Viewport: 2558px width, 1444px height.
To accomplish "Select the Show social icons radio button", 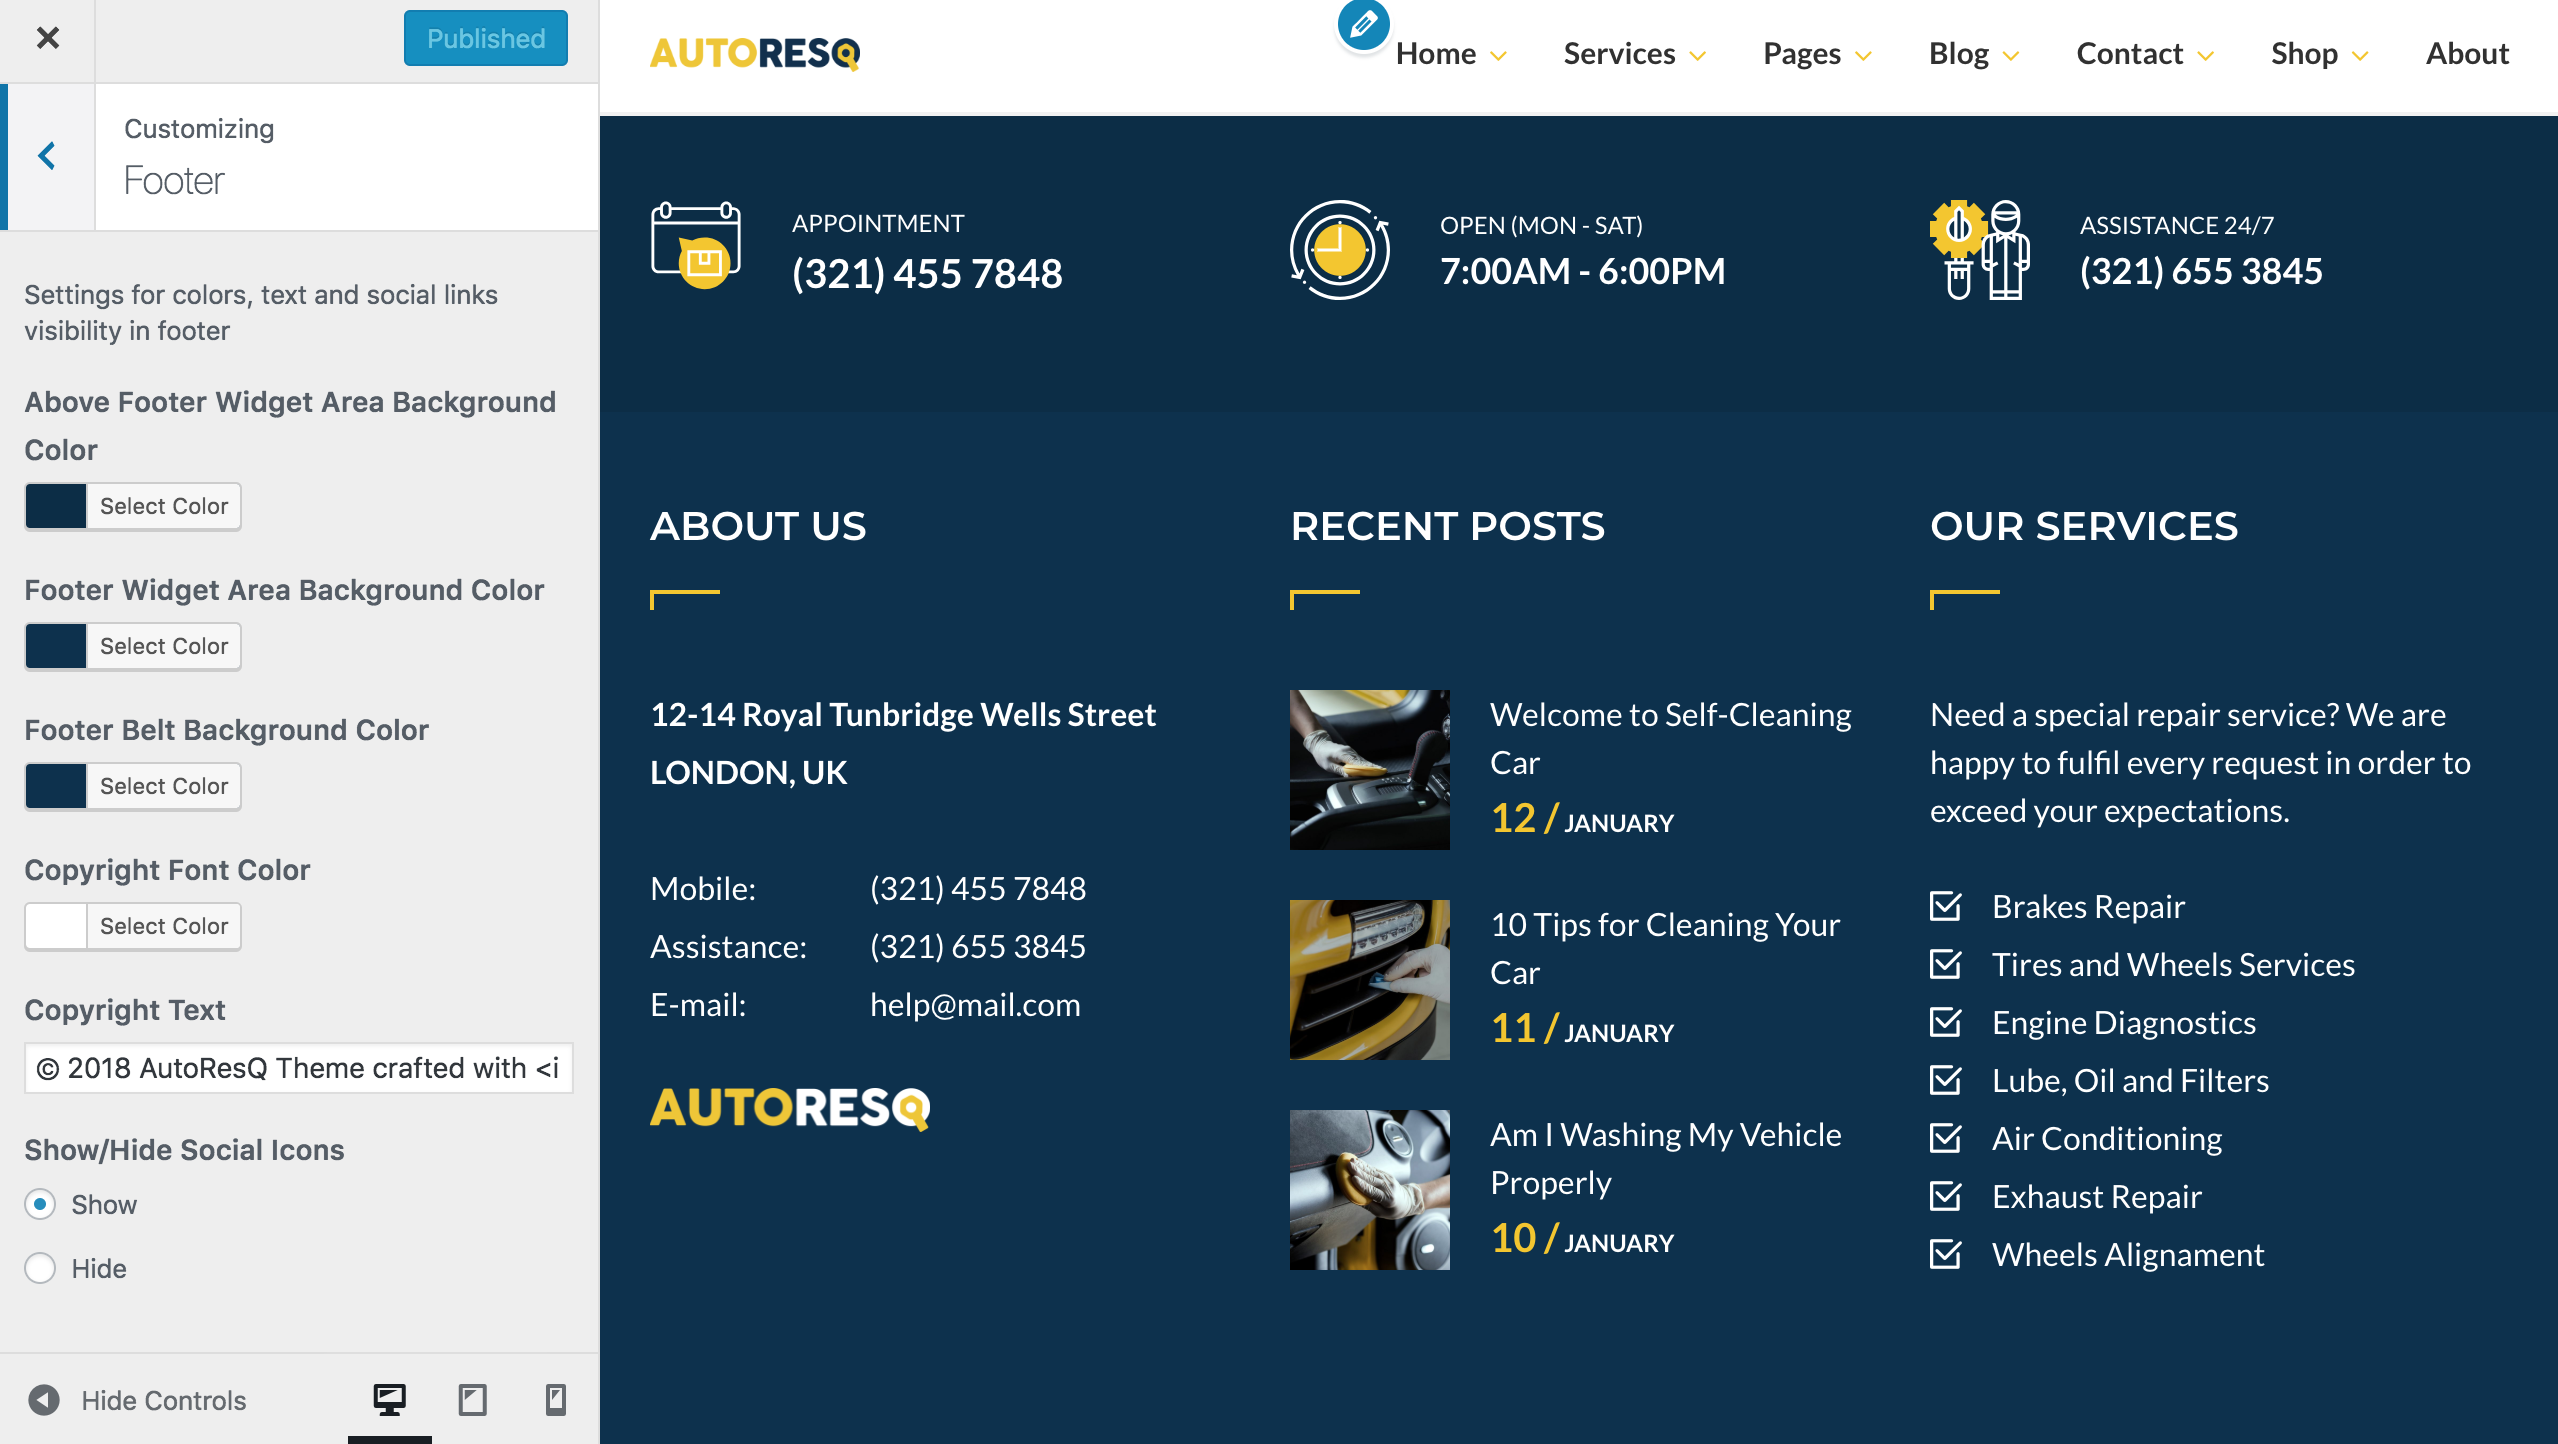I will [40, 1204].
